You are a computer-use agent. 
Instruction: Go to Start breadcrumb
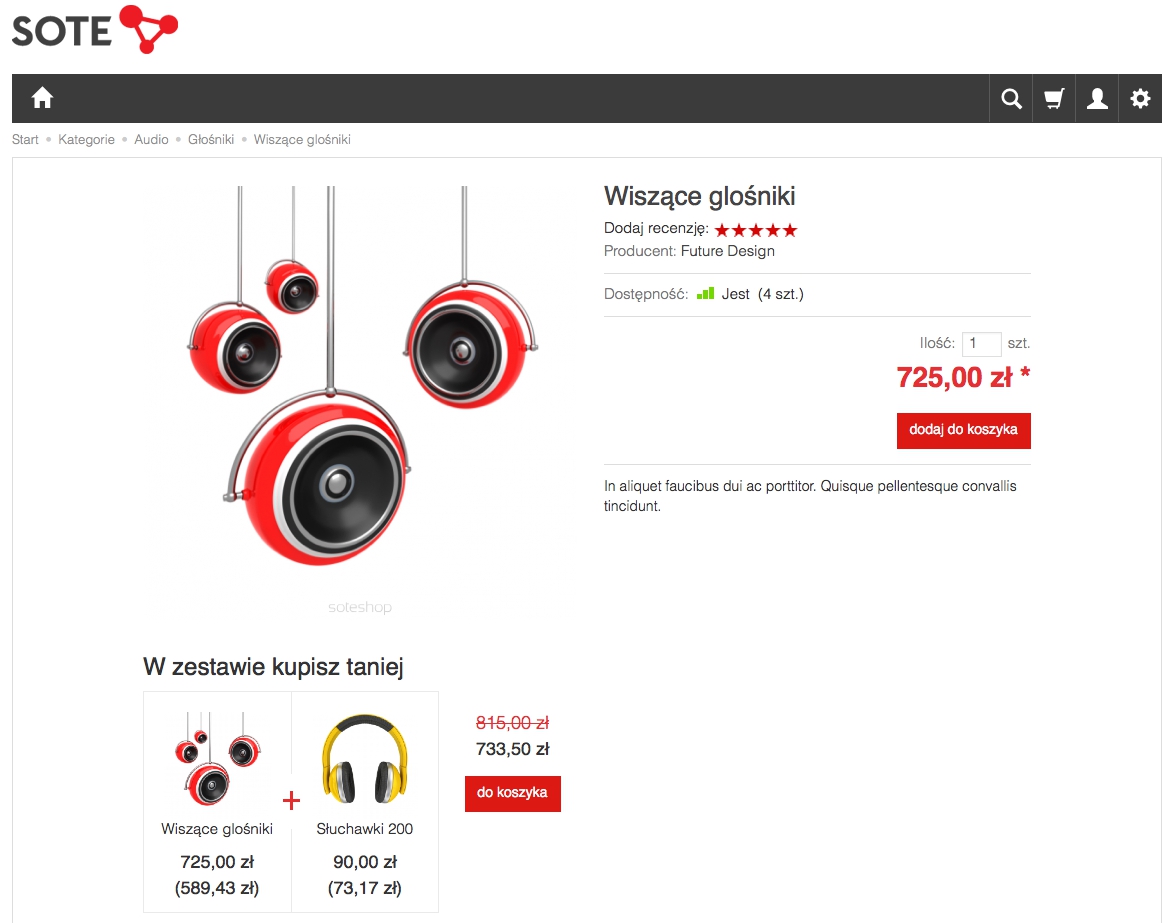[x=25, y=139]
